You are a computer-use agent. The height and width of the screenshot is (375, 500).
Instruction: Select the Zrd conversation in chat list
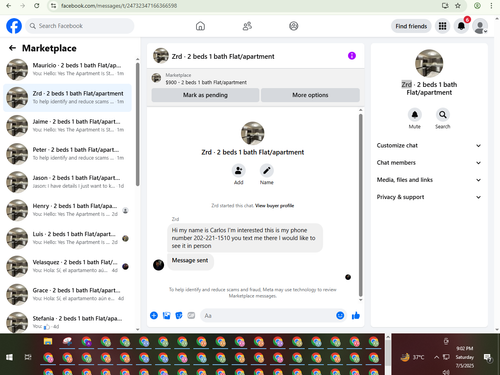tap(67, 97)
